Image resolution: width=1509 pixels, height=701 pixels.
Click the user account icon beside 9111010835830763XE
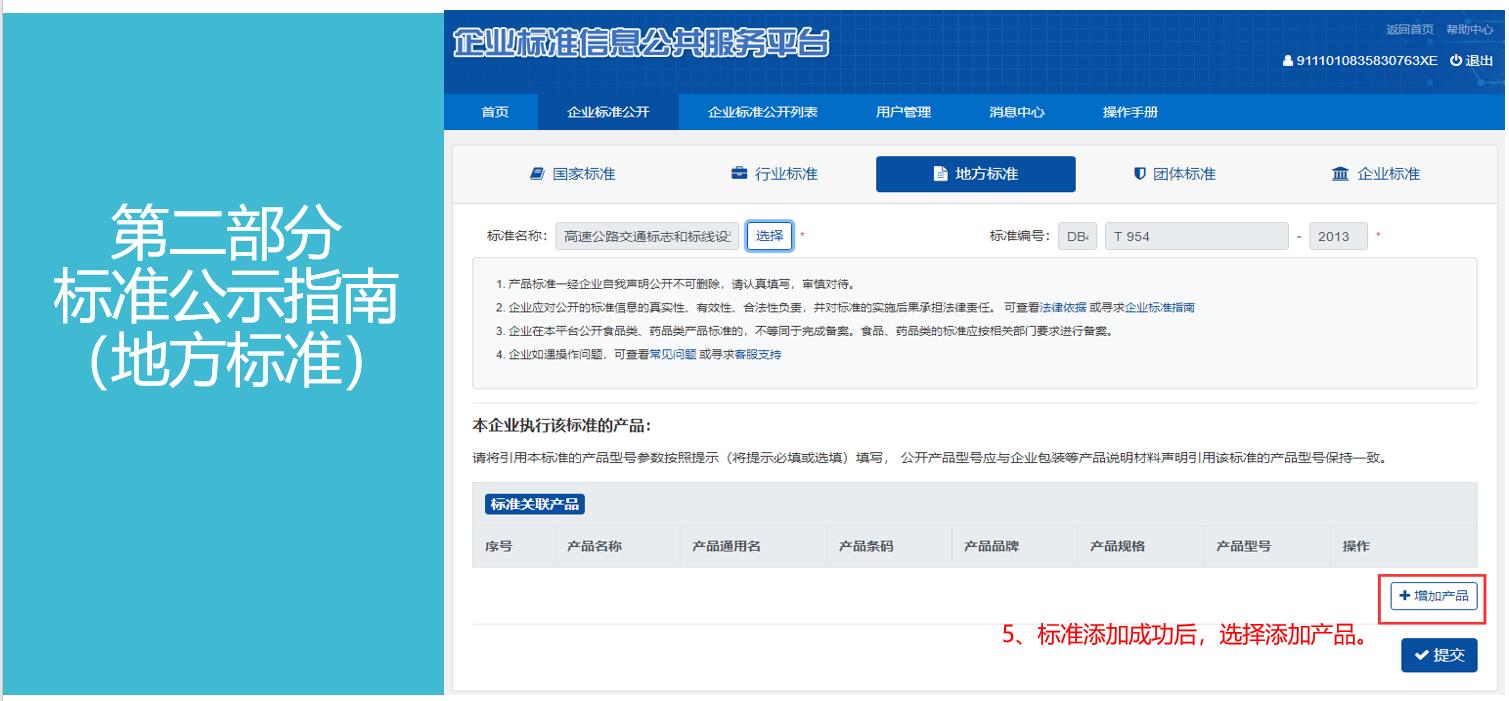point(1288,61)
